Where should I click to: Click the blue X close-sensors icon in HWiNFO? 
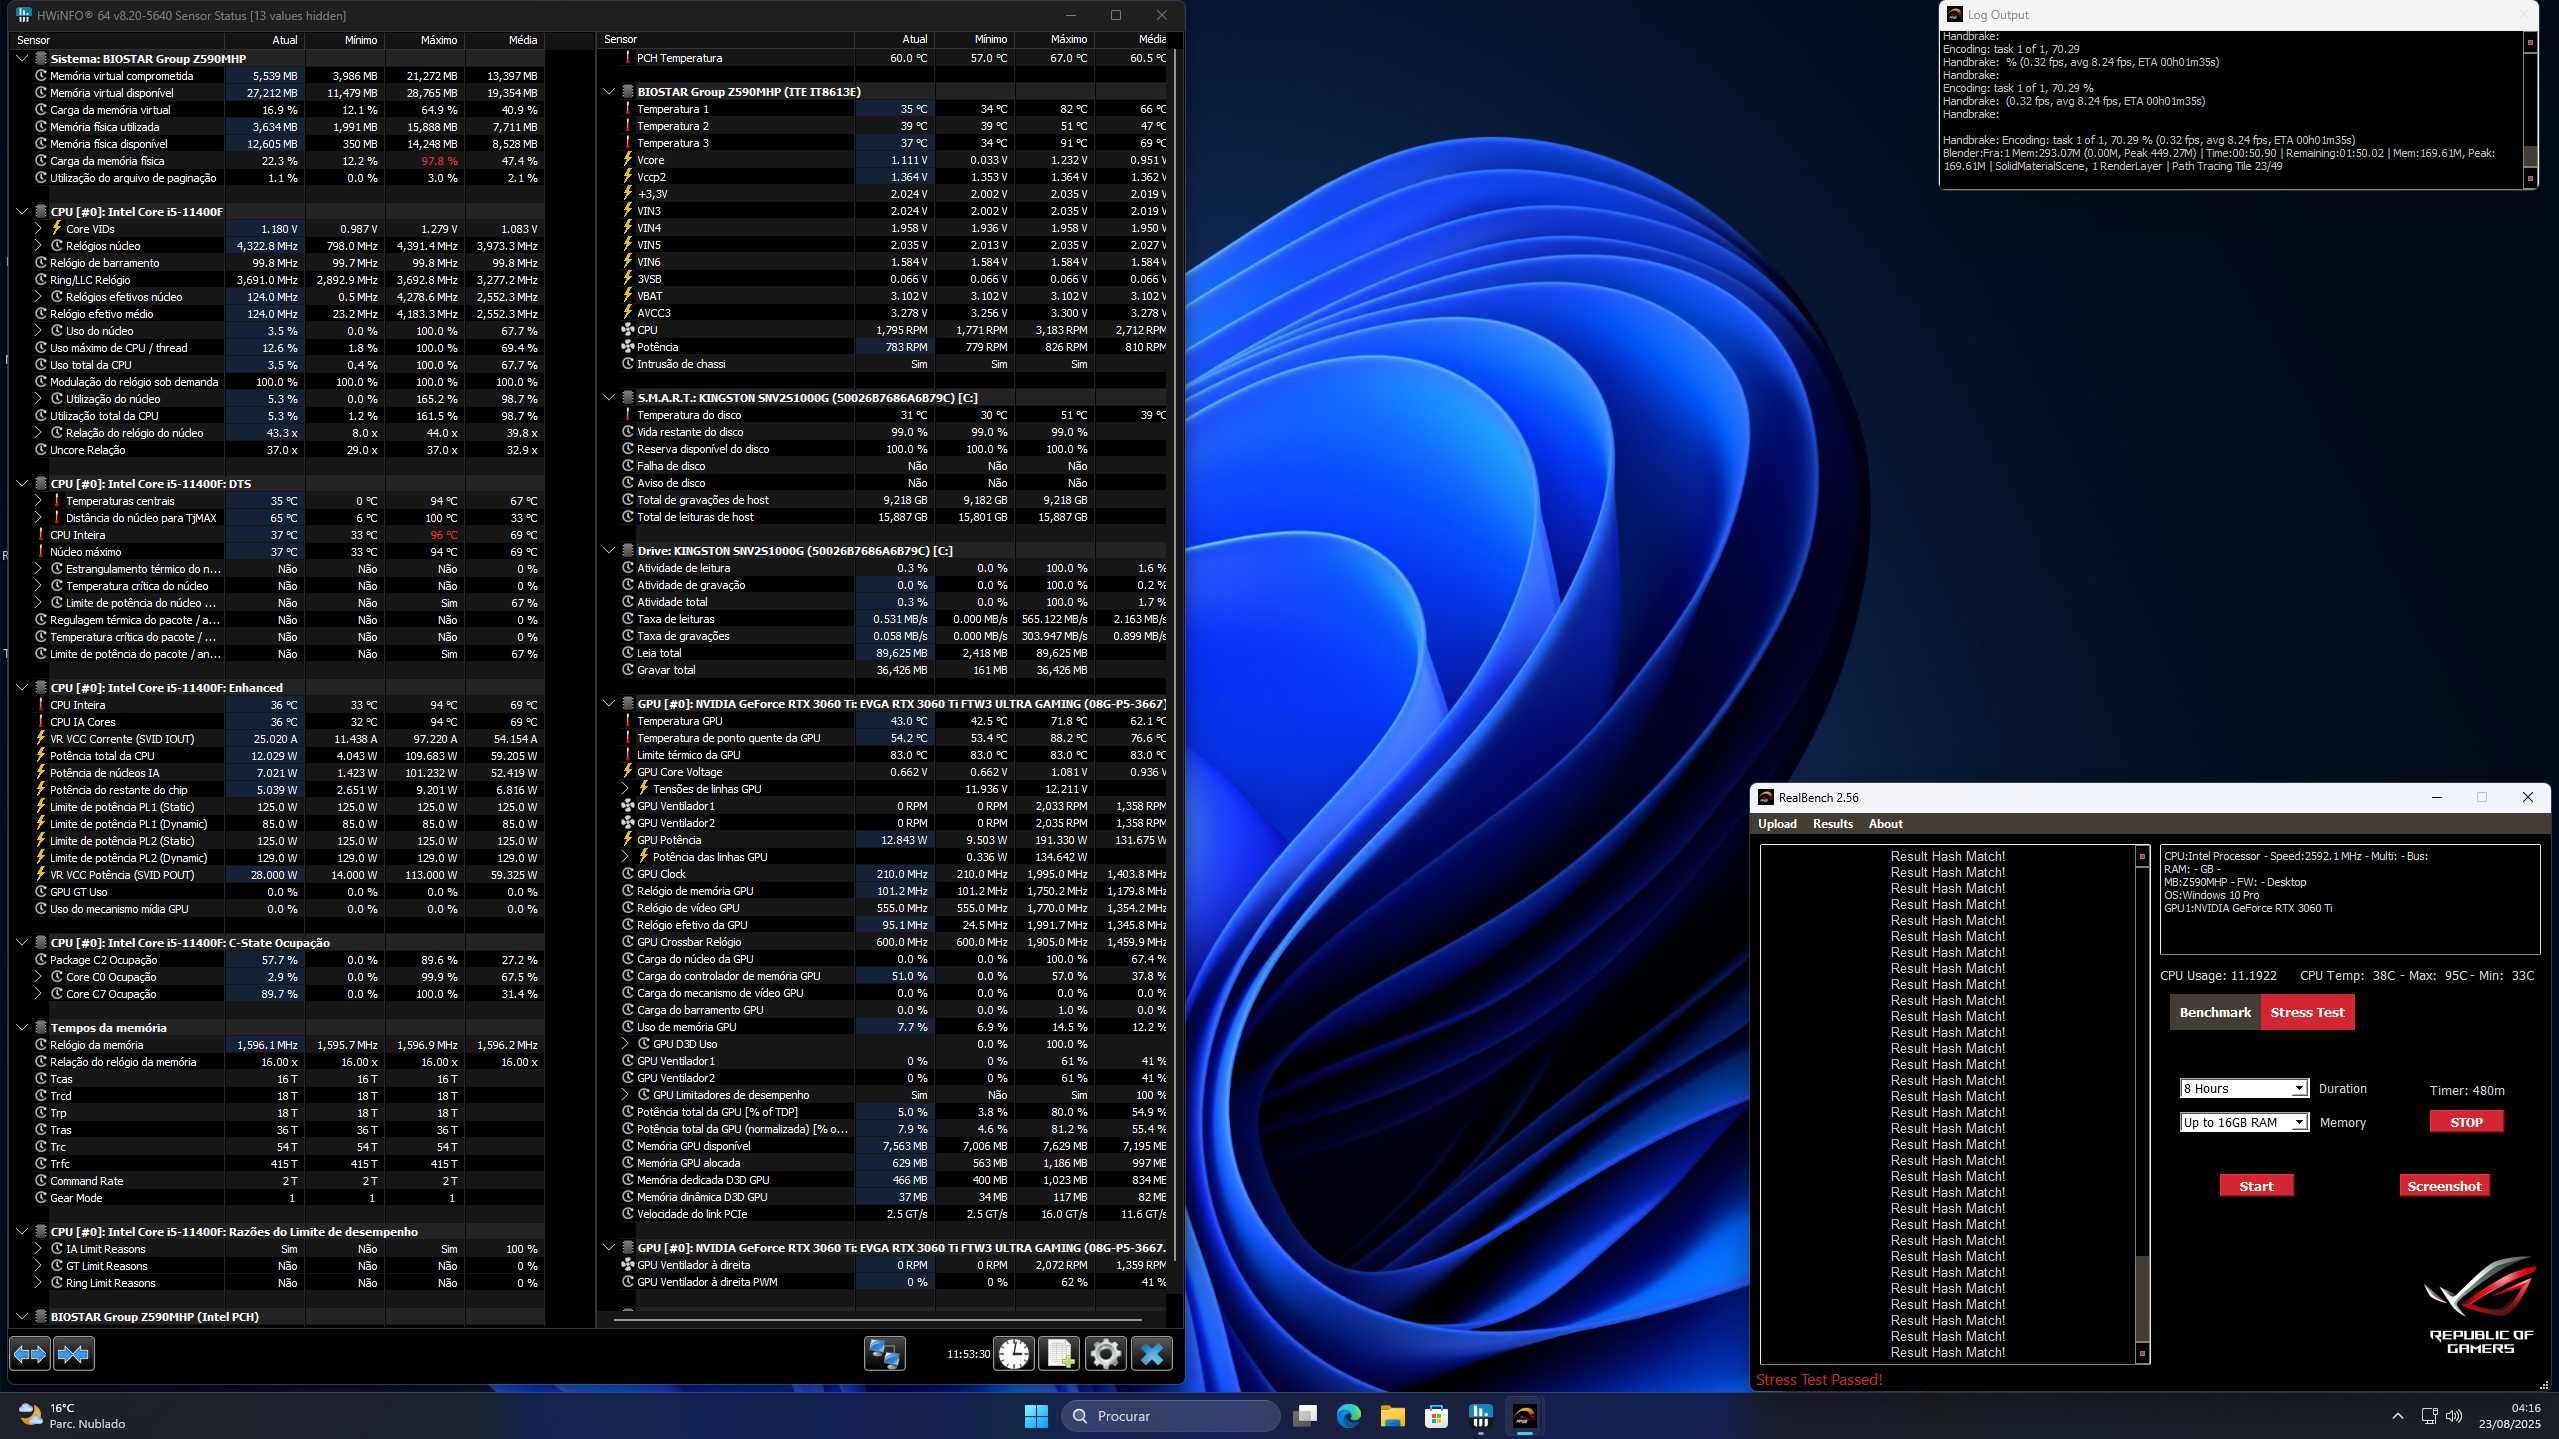tap(1152, 1354)
